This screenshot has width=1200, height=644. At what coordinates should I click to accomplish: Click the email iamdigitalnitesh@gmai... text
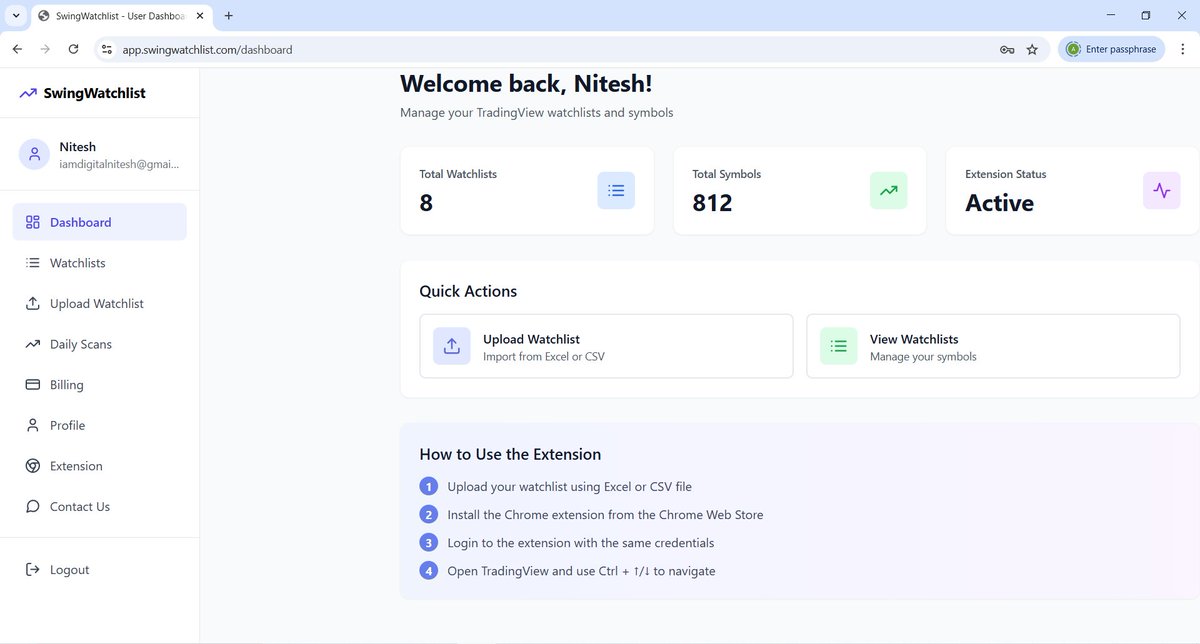click(x=119, y=164)
